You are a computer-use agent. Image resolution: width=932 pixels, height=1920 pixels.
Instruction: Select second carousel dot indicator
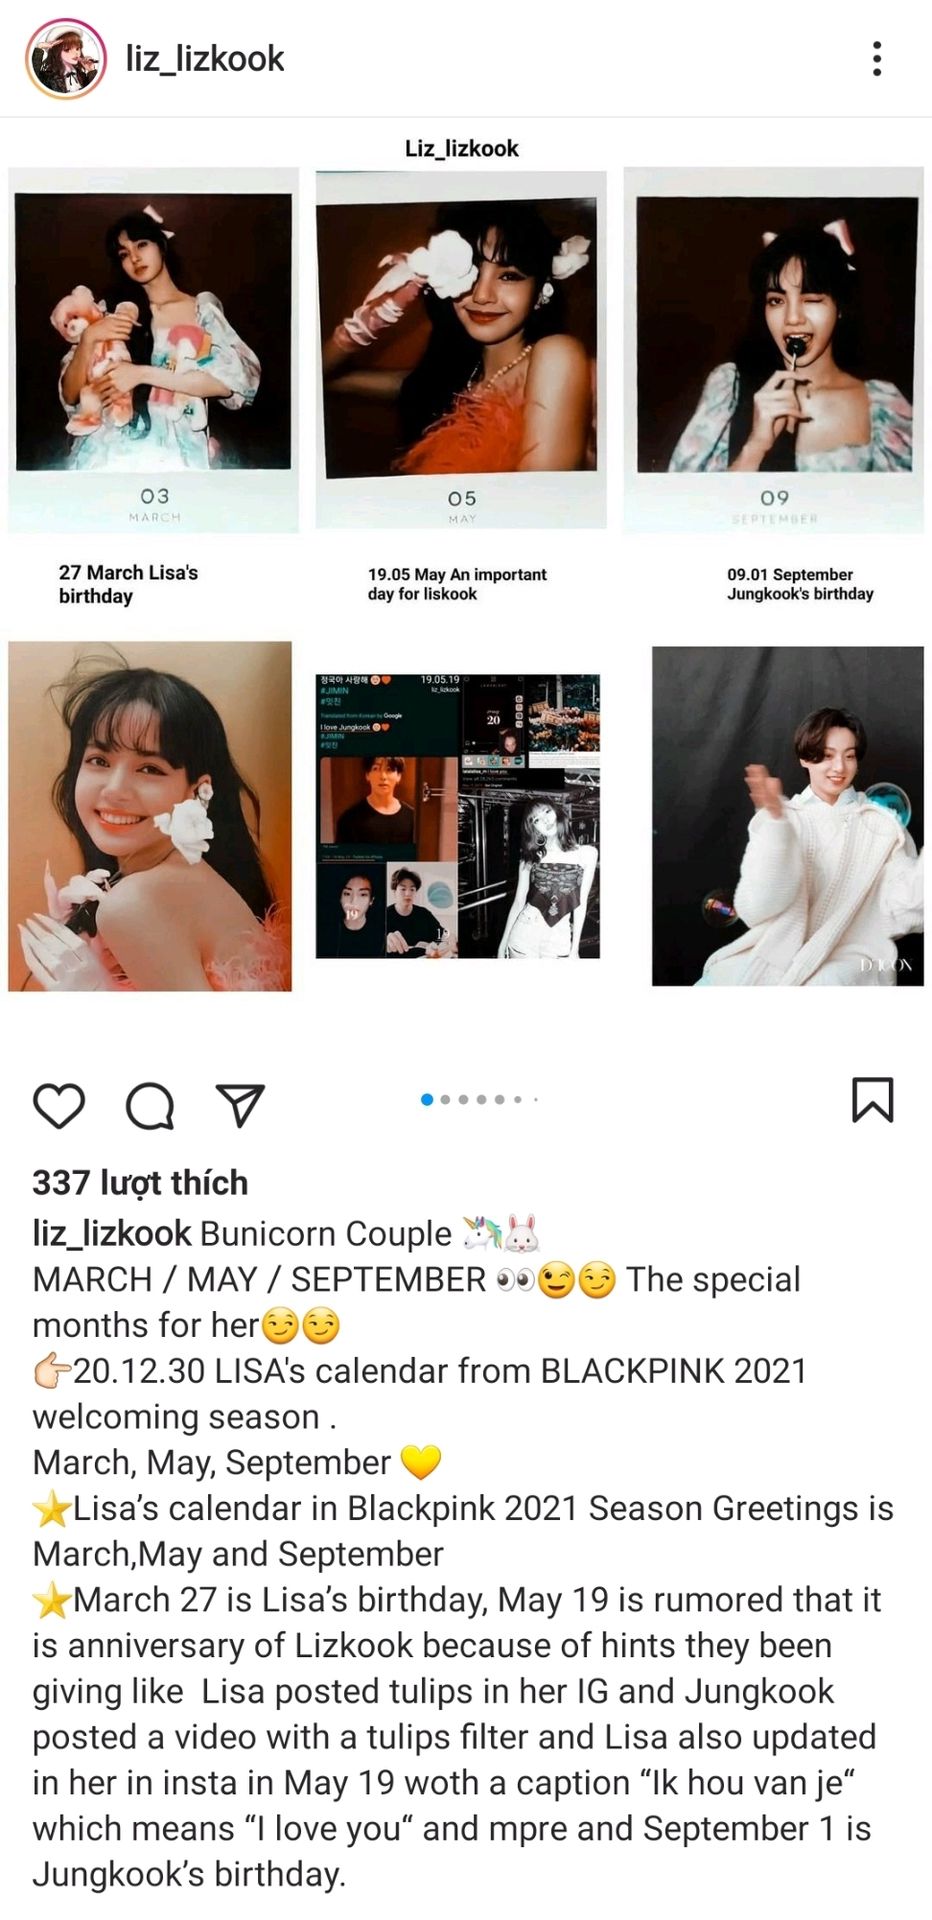tap(446, 1100)
